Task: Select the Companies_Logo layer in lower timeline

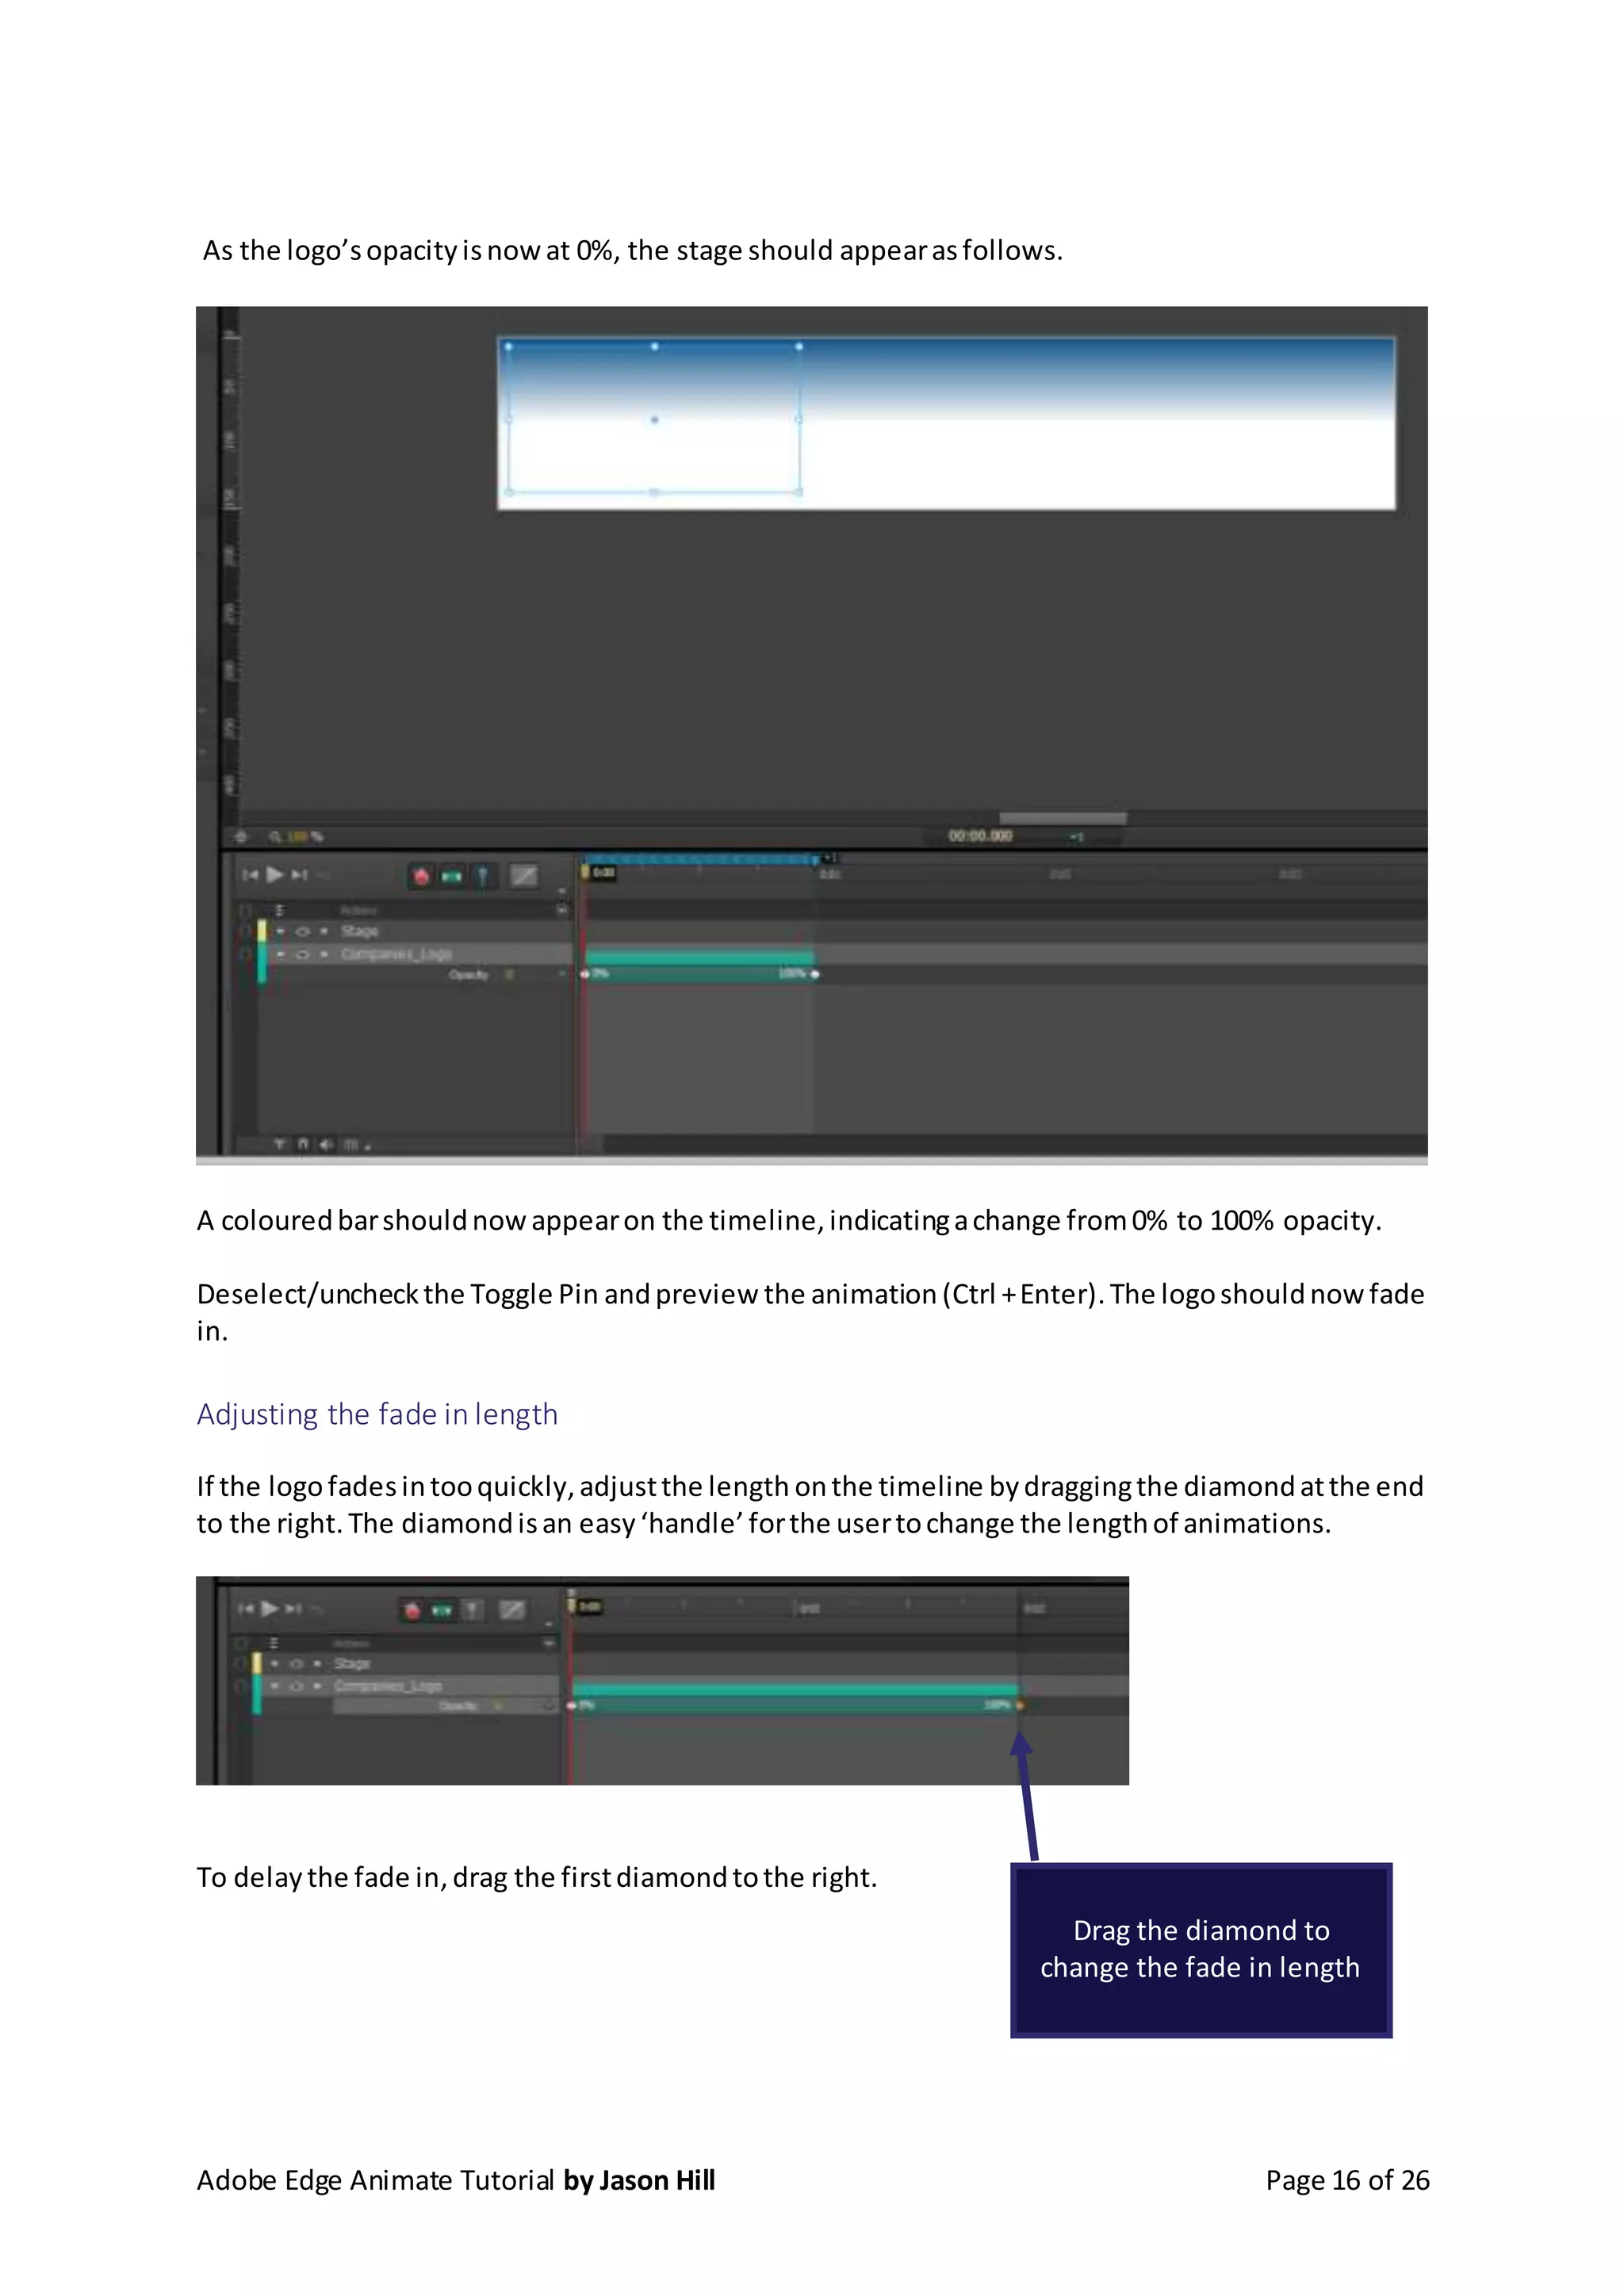Action: (x=388, y=1686)
